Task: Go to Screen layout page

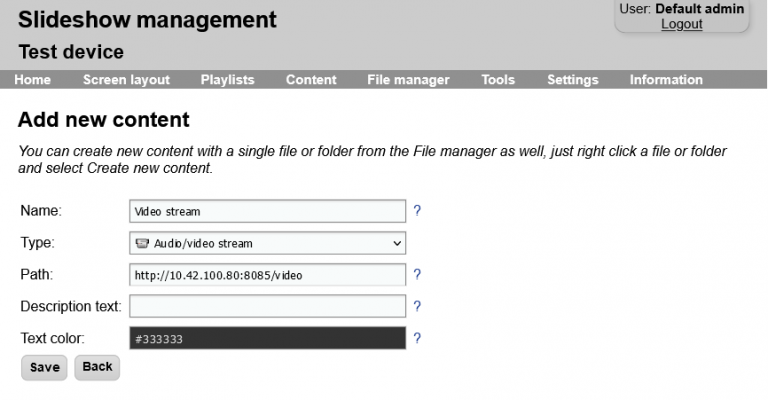Action: [126, 80]
